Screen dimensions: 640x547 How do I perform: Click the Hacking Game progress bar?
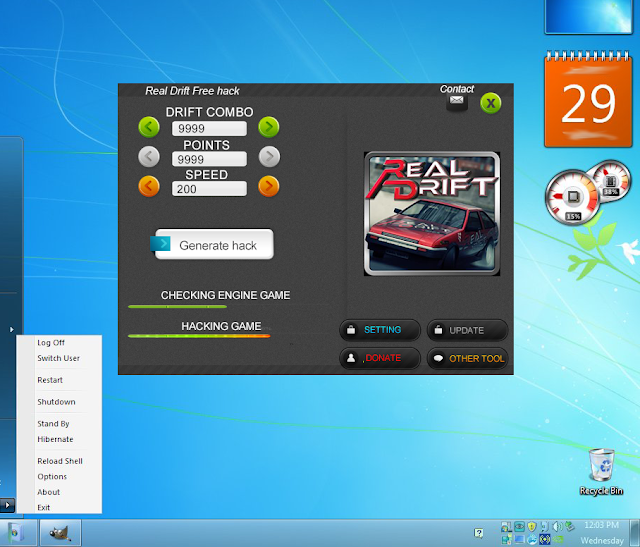(199, 336)
